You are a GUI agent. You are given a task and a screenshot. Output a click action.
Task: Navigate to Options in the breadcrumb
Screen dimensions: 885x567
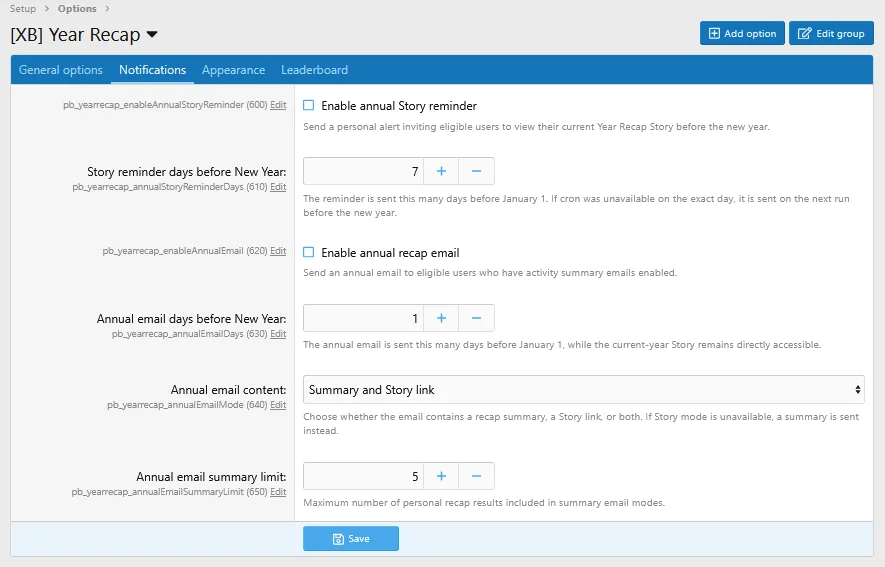77,8
